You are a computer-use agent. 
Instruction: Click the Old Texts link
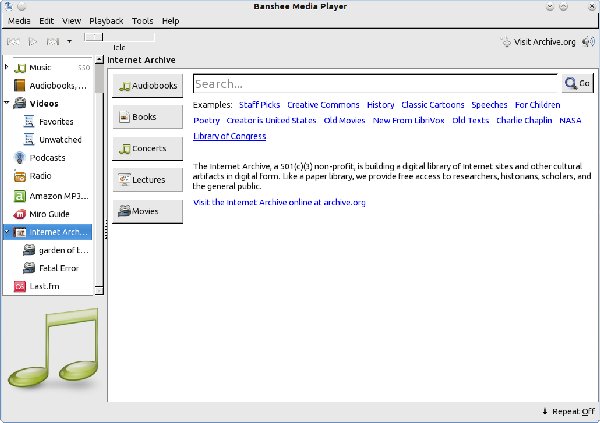471,121
